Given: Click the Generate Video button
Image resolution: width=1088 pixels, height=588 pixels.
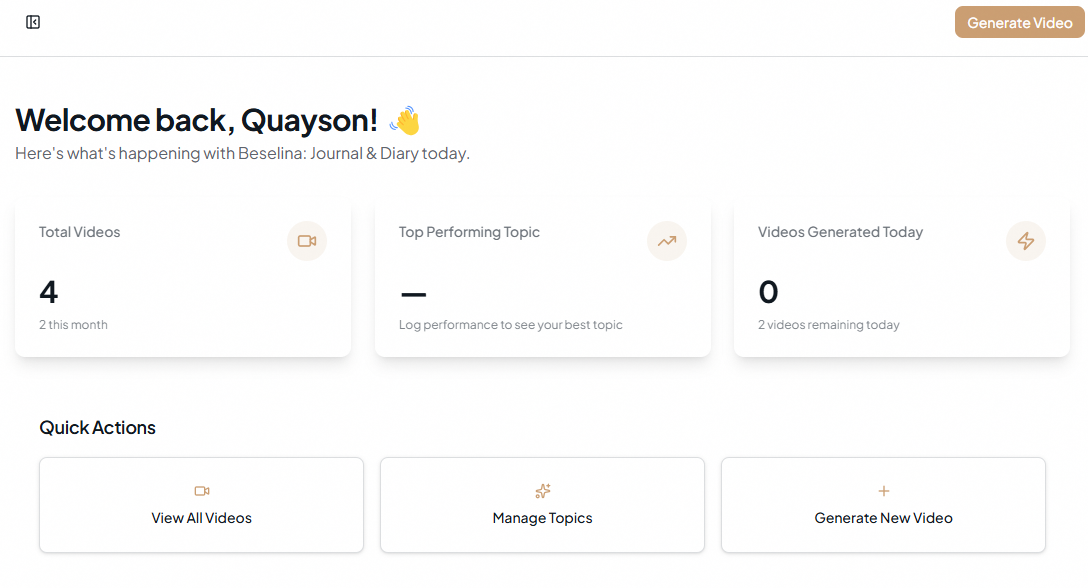Looking at the screenshot, I should click(1019, 22).
